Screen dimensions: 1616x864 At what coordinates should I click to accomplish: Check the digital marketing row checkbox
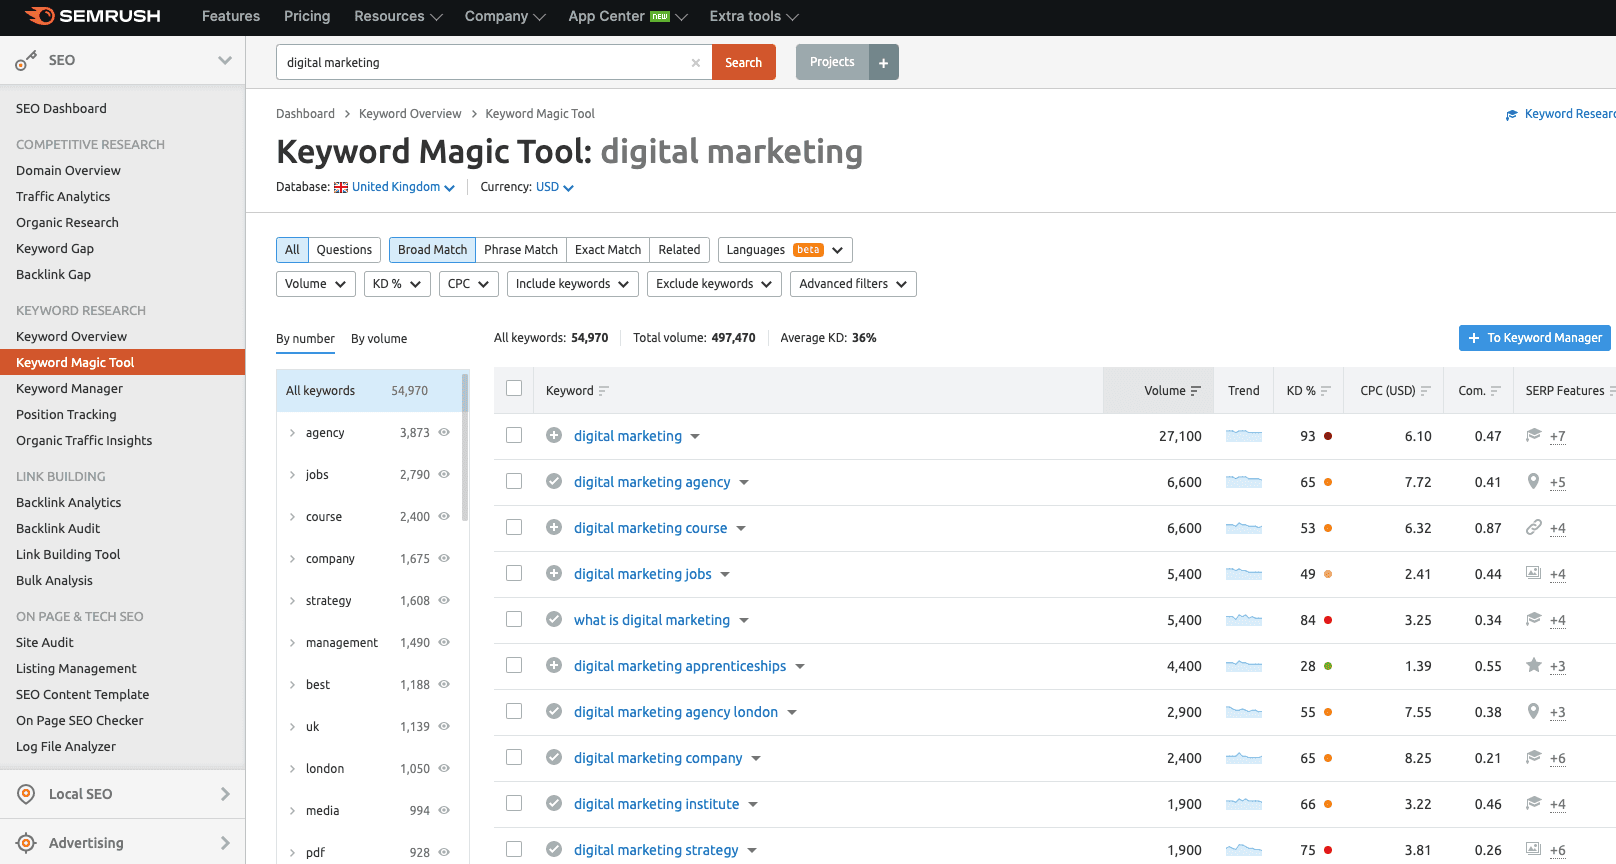tap(514, 435)
